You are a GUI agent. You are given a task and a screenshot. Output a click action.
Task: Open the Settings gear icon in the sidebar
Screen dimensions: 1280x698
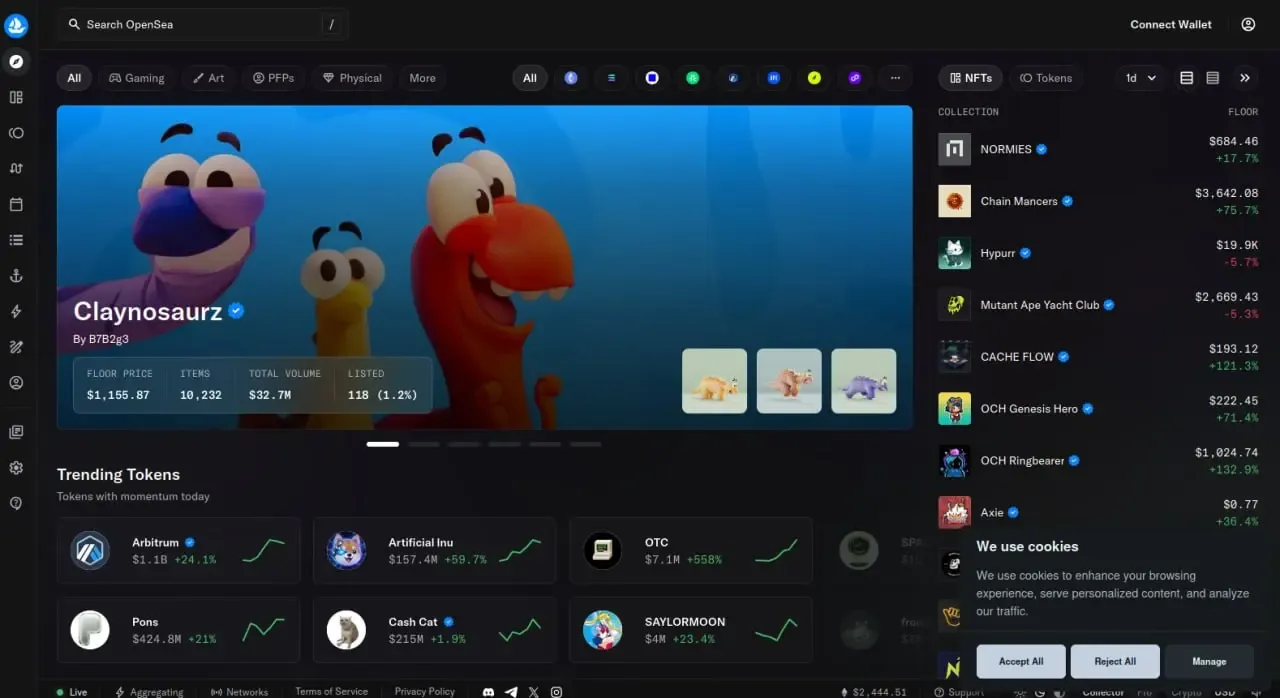pyautogui.click(x=16, y=468)
